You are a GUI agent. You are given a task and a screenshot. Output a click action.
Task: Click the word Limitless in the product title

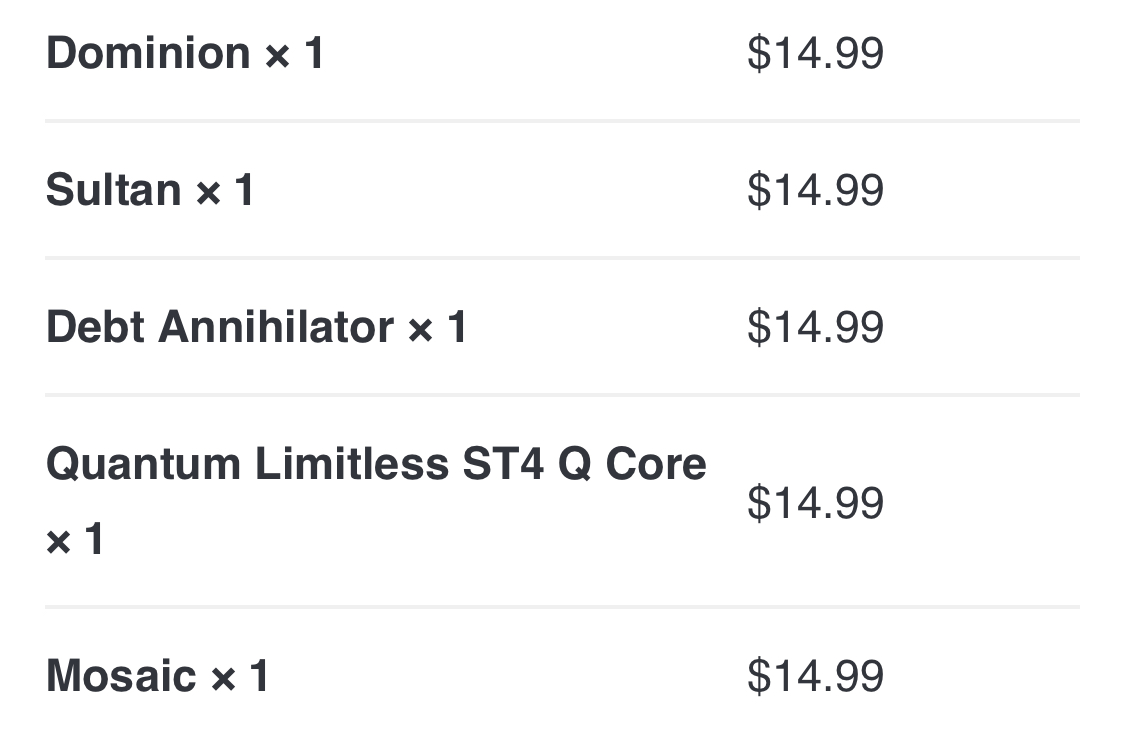point(352,464)
